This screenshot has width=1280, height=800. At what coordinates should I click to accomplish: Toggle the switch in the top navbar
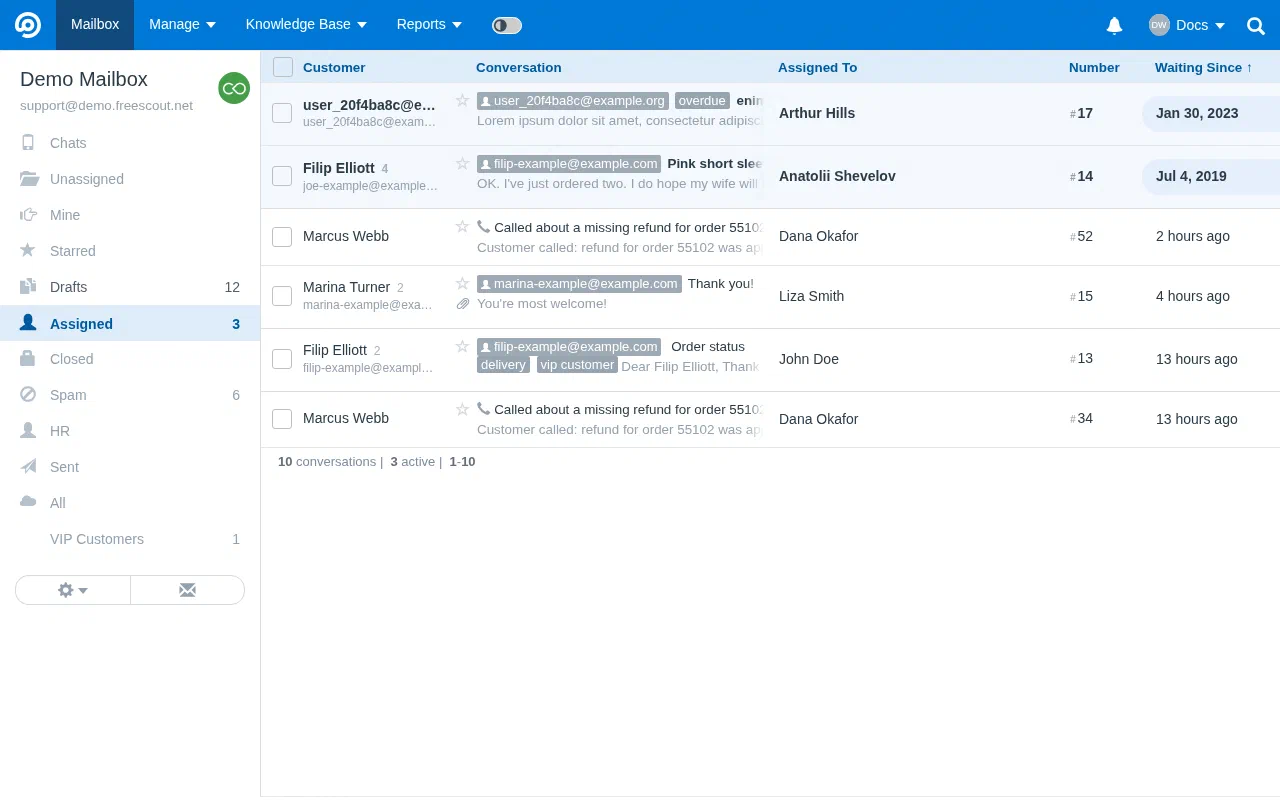point(507,25)
